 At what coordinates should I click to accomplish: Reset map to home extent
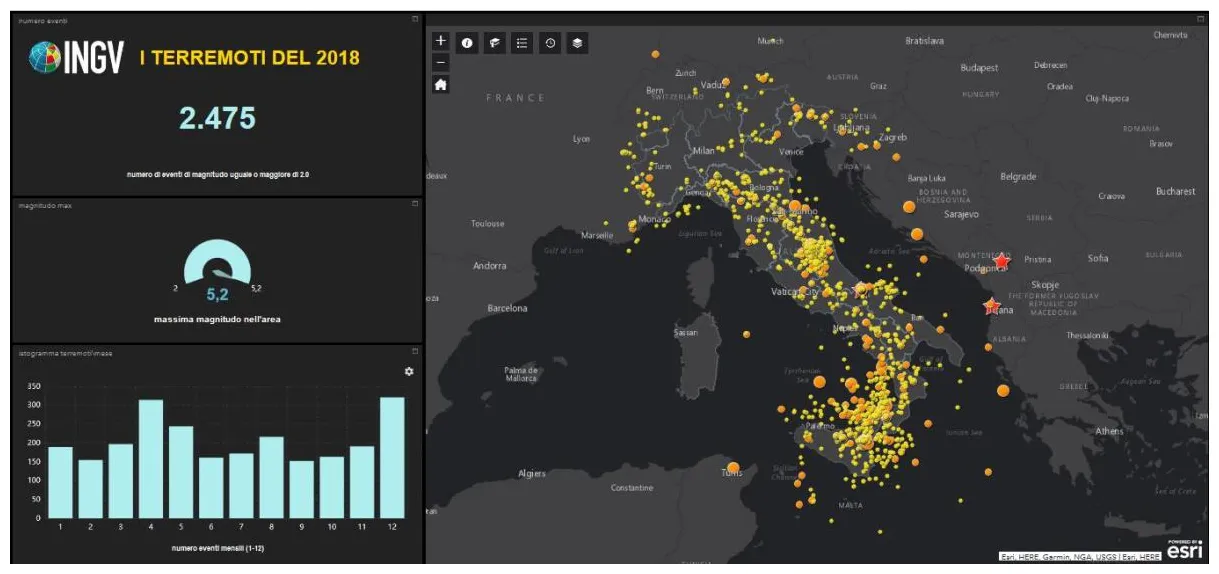[441, 85]
